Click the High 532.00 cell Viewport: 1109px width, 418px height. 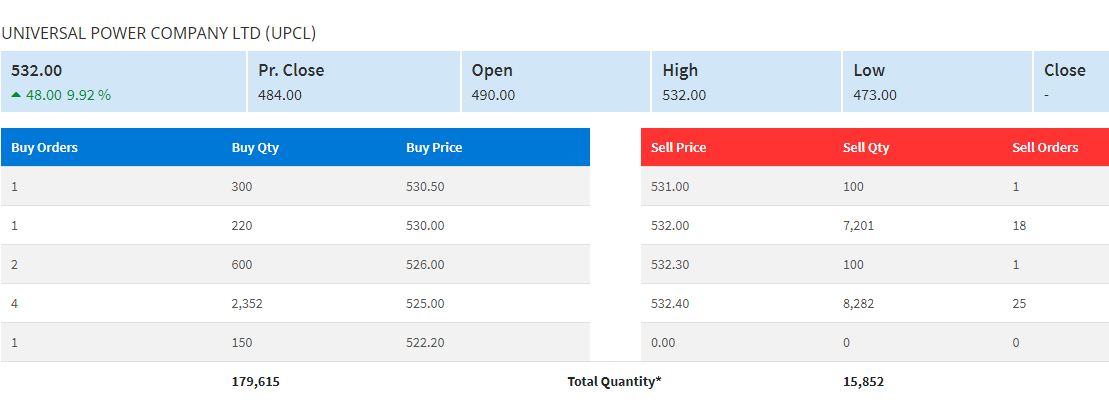point(745,81)
